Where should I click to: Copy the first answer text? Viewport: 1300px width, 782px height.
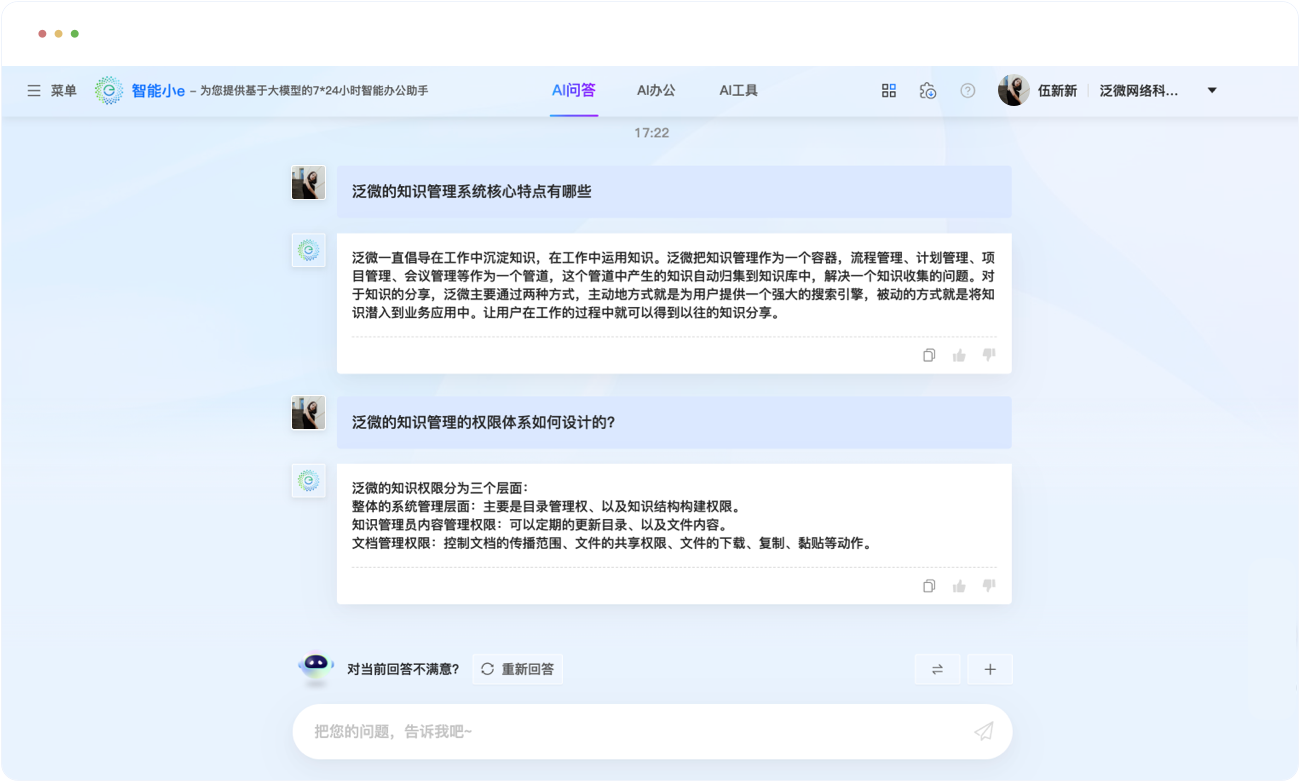point(929,355)
